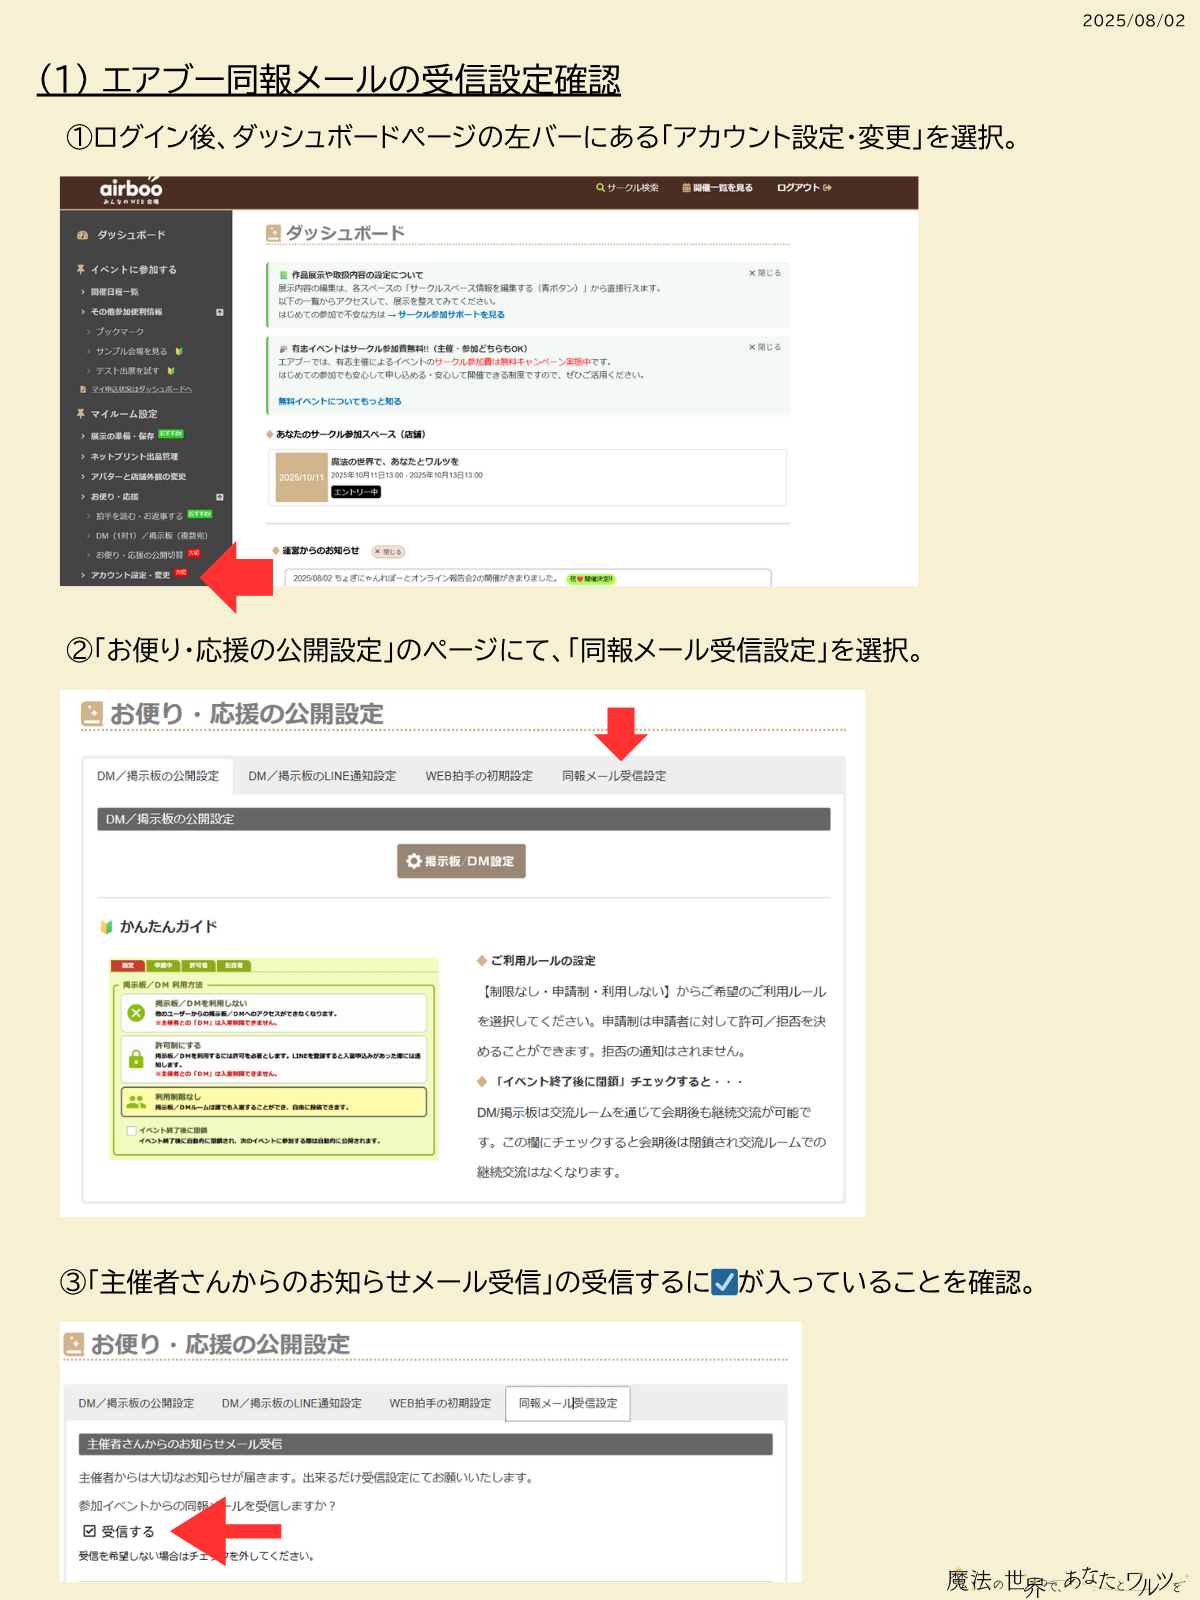Click the dashboard gauge icon in sidebar
This screenshot has height=1600, width=1200.
[82, 236]
